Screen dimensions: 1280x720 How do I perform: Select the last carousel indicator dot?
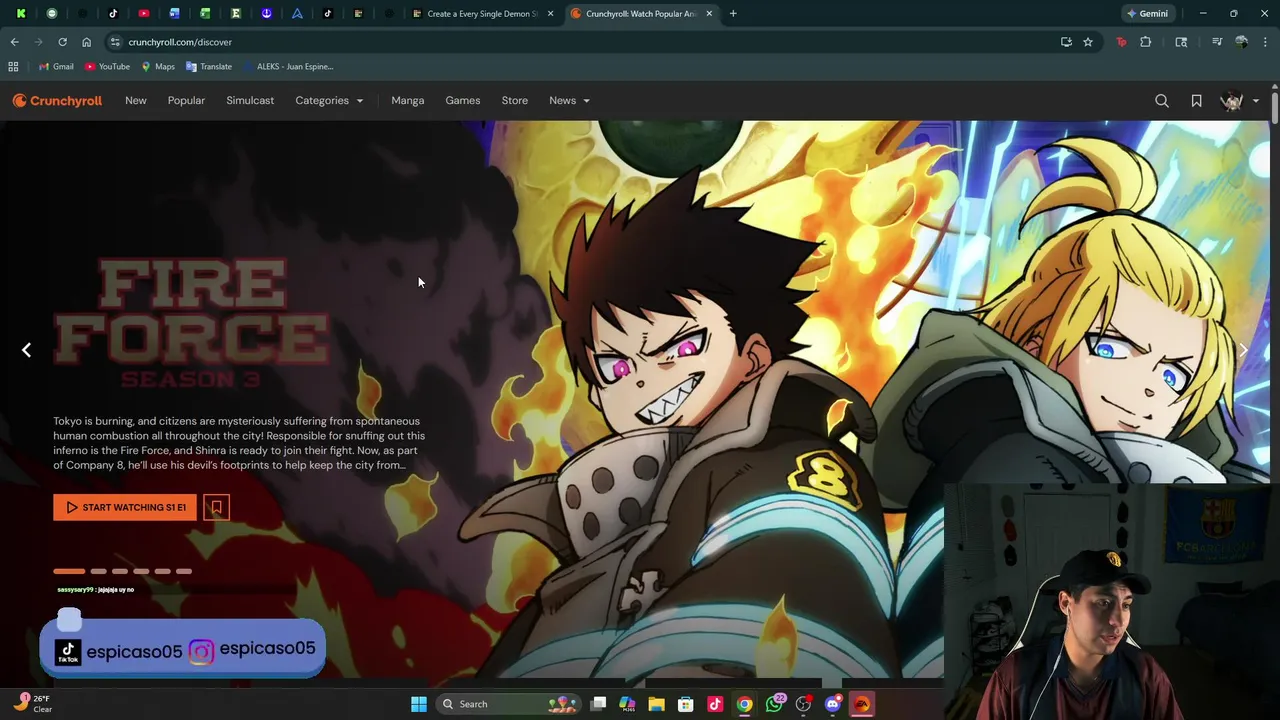tap(184, 571)
